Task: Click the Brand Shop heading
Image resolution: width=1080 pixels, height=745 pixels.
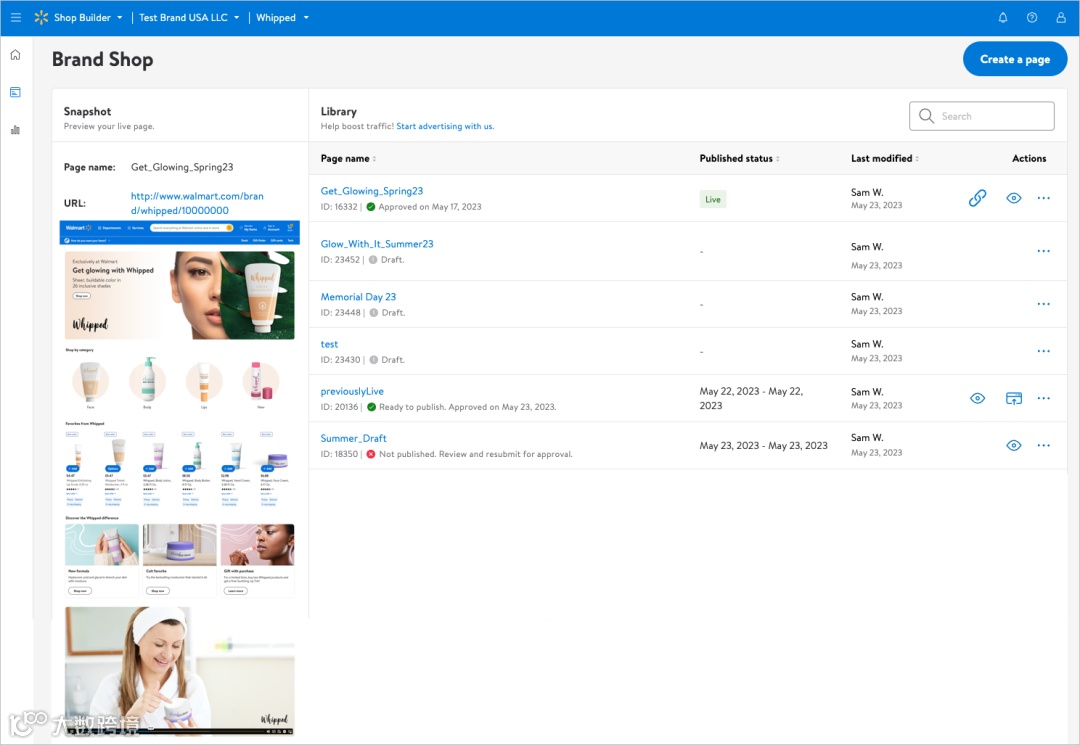Action: coord(103,59)
